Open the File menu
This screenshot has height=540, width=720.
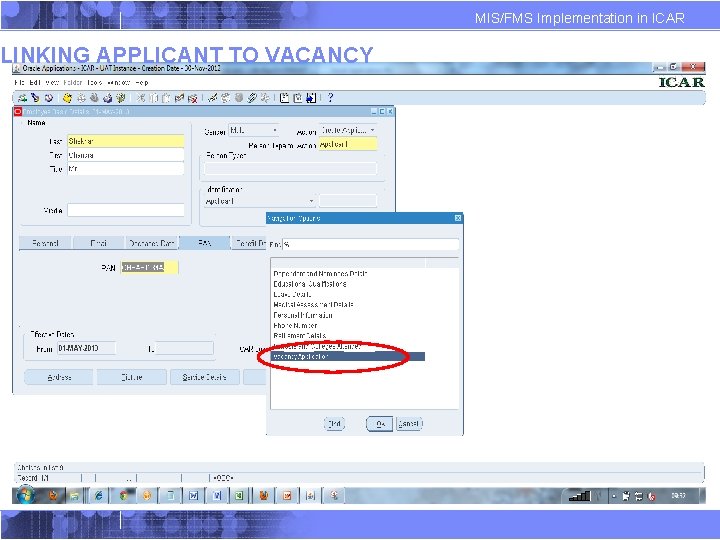(19, 83)
